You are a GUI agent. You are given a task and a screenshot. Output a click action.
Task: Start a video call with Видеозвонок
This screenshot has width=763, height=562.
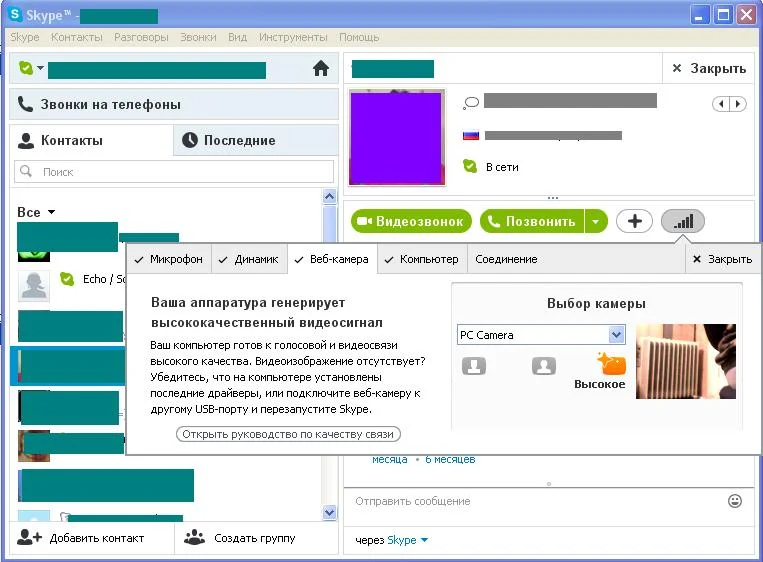[411, 221]
